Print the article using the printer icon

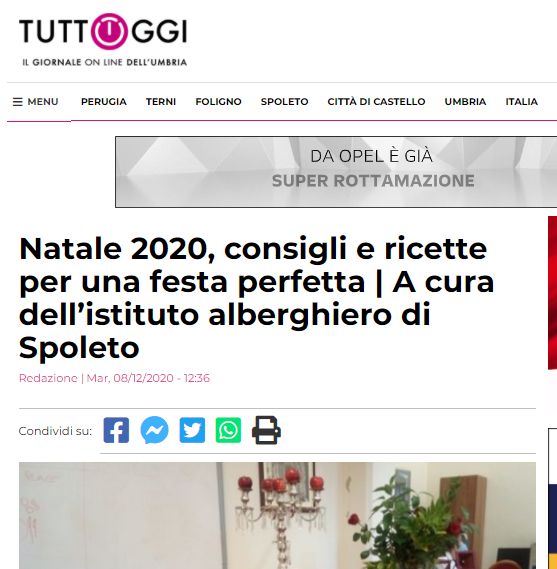pyautogui.click(x=266, y=430)
